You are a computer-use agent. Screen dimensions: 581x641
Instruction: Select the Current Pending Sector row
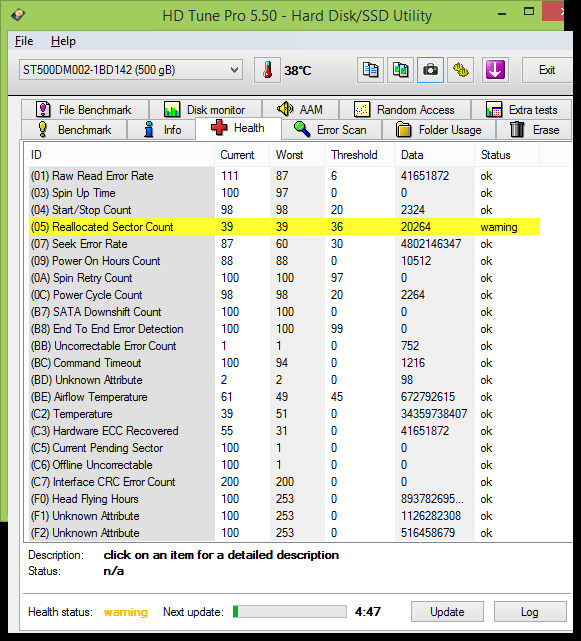[285, 448]
